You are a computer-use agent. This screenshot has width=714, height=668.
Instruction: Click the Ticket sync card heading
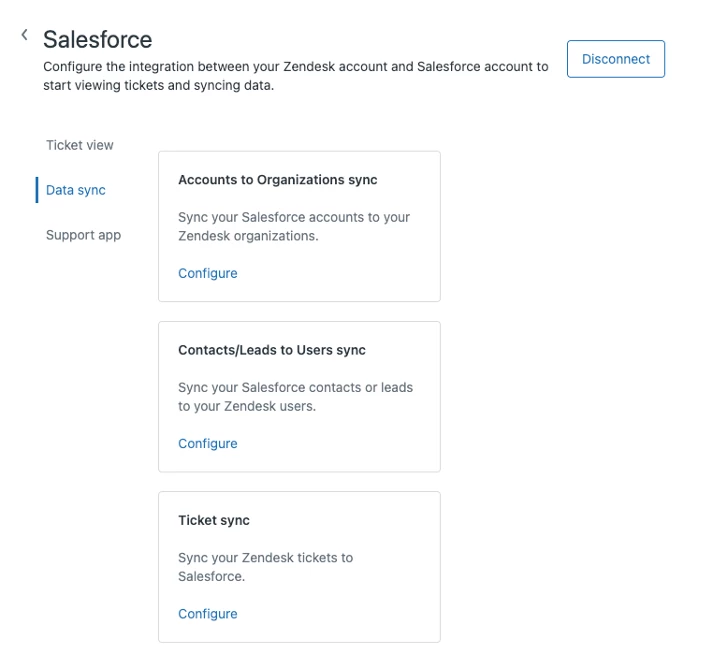214,520
